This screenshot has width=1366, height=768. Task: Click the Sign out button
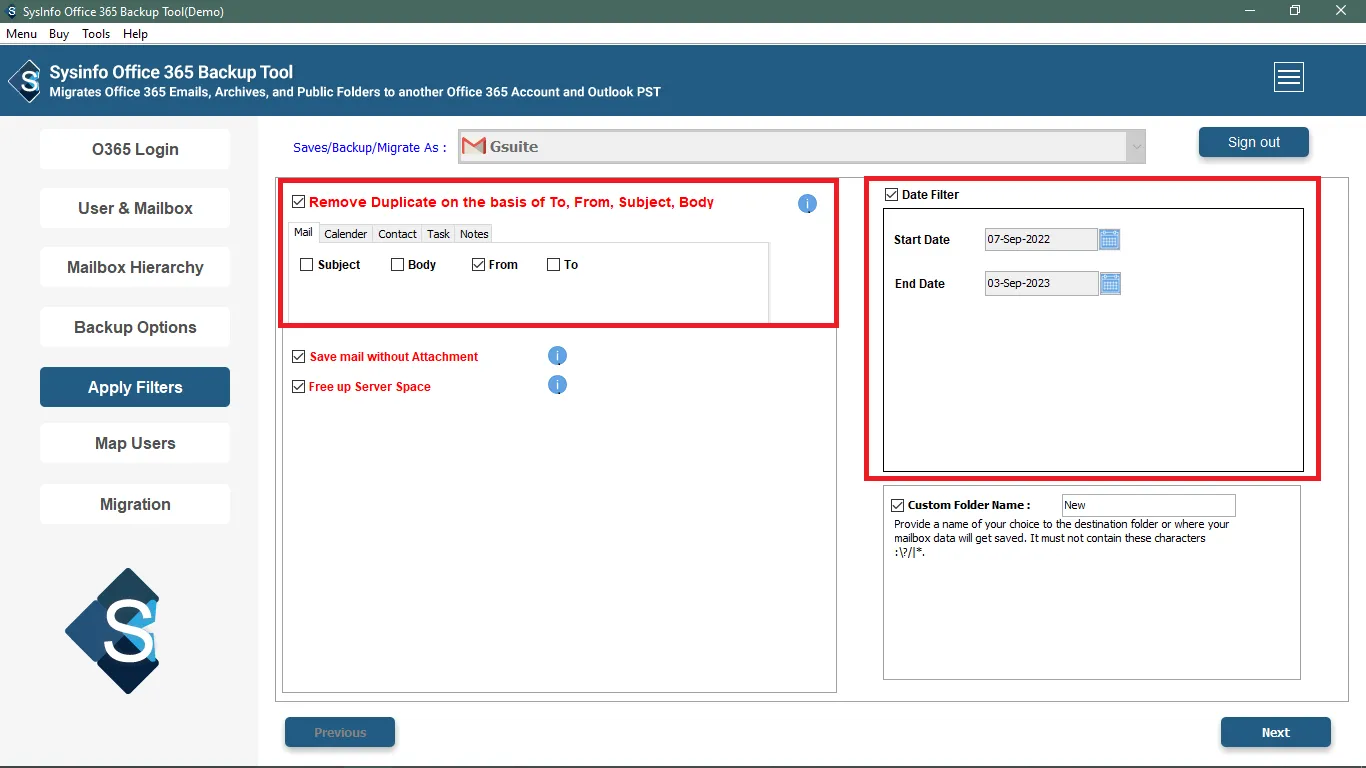coord(1253,142)
